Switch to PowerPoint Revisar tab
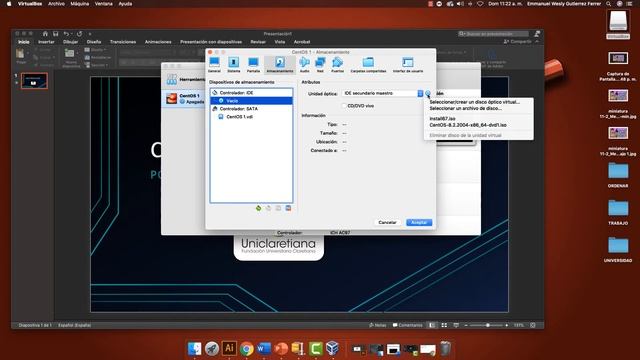640x360 pixels. click(258, 42)
